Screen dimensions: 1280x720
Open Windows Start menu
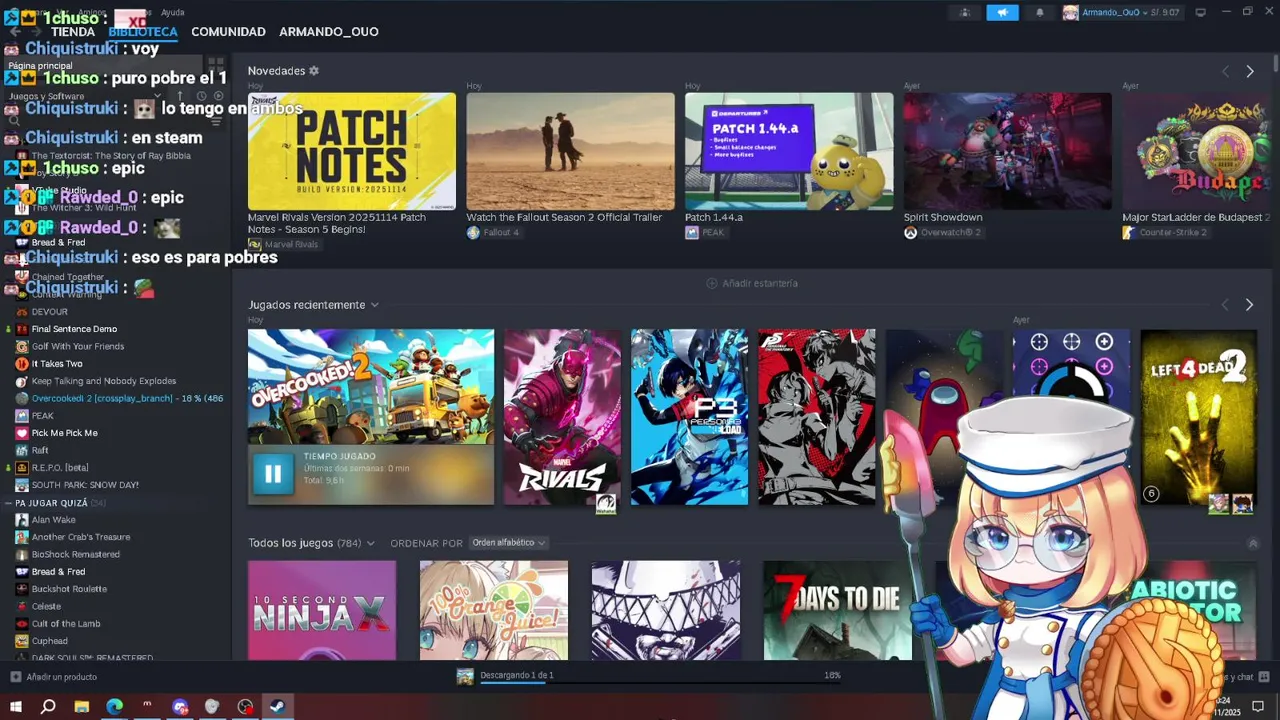coord(15,707)
